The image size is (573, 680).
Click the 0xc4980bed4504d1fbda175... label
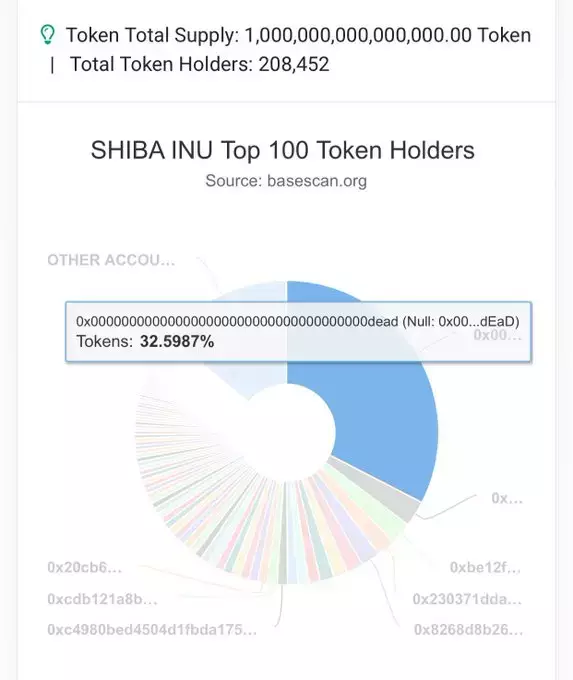152,629
